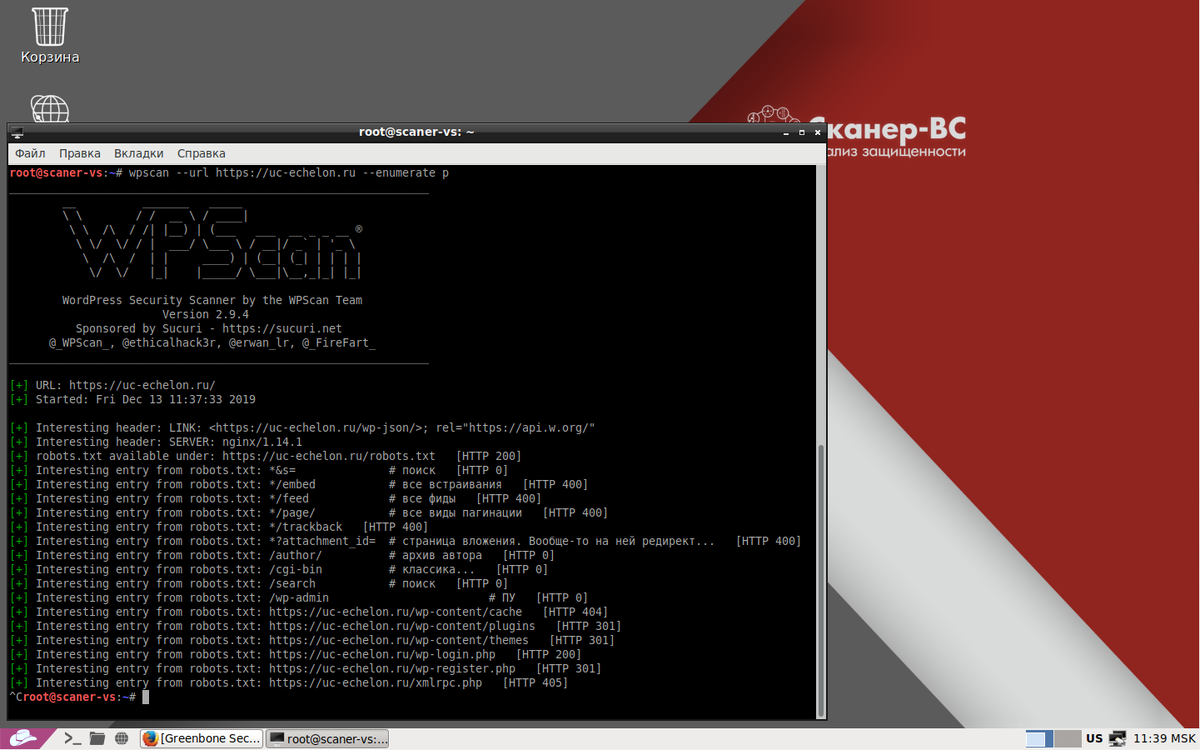The width and height of the screenshot is (1200, 750).
Task: Click the '*/trackback' robots.txt entry line
Action: (x=219, y=527)
